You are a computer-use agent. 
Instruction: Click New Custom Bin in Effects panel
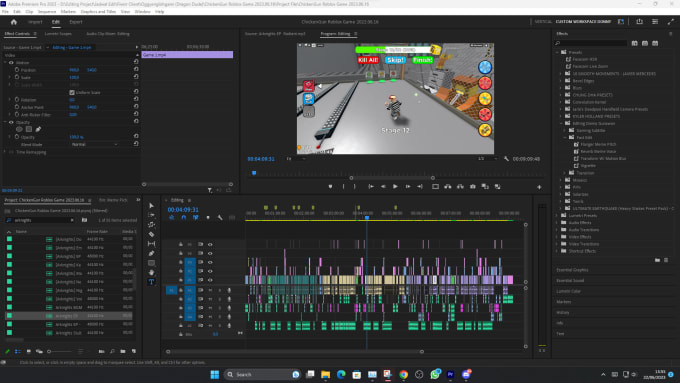pyautogui.click(x=657, y=260)
